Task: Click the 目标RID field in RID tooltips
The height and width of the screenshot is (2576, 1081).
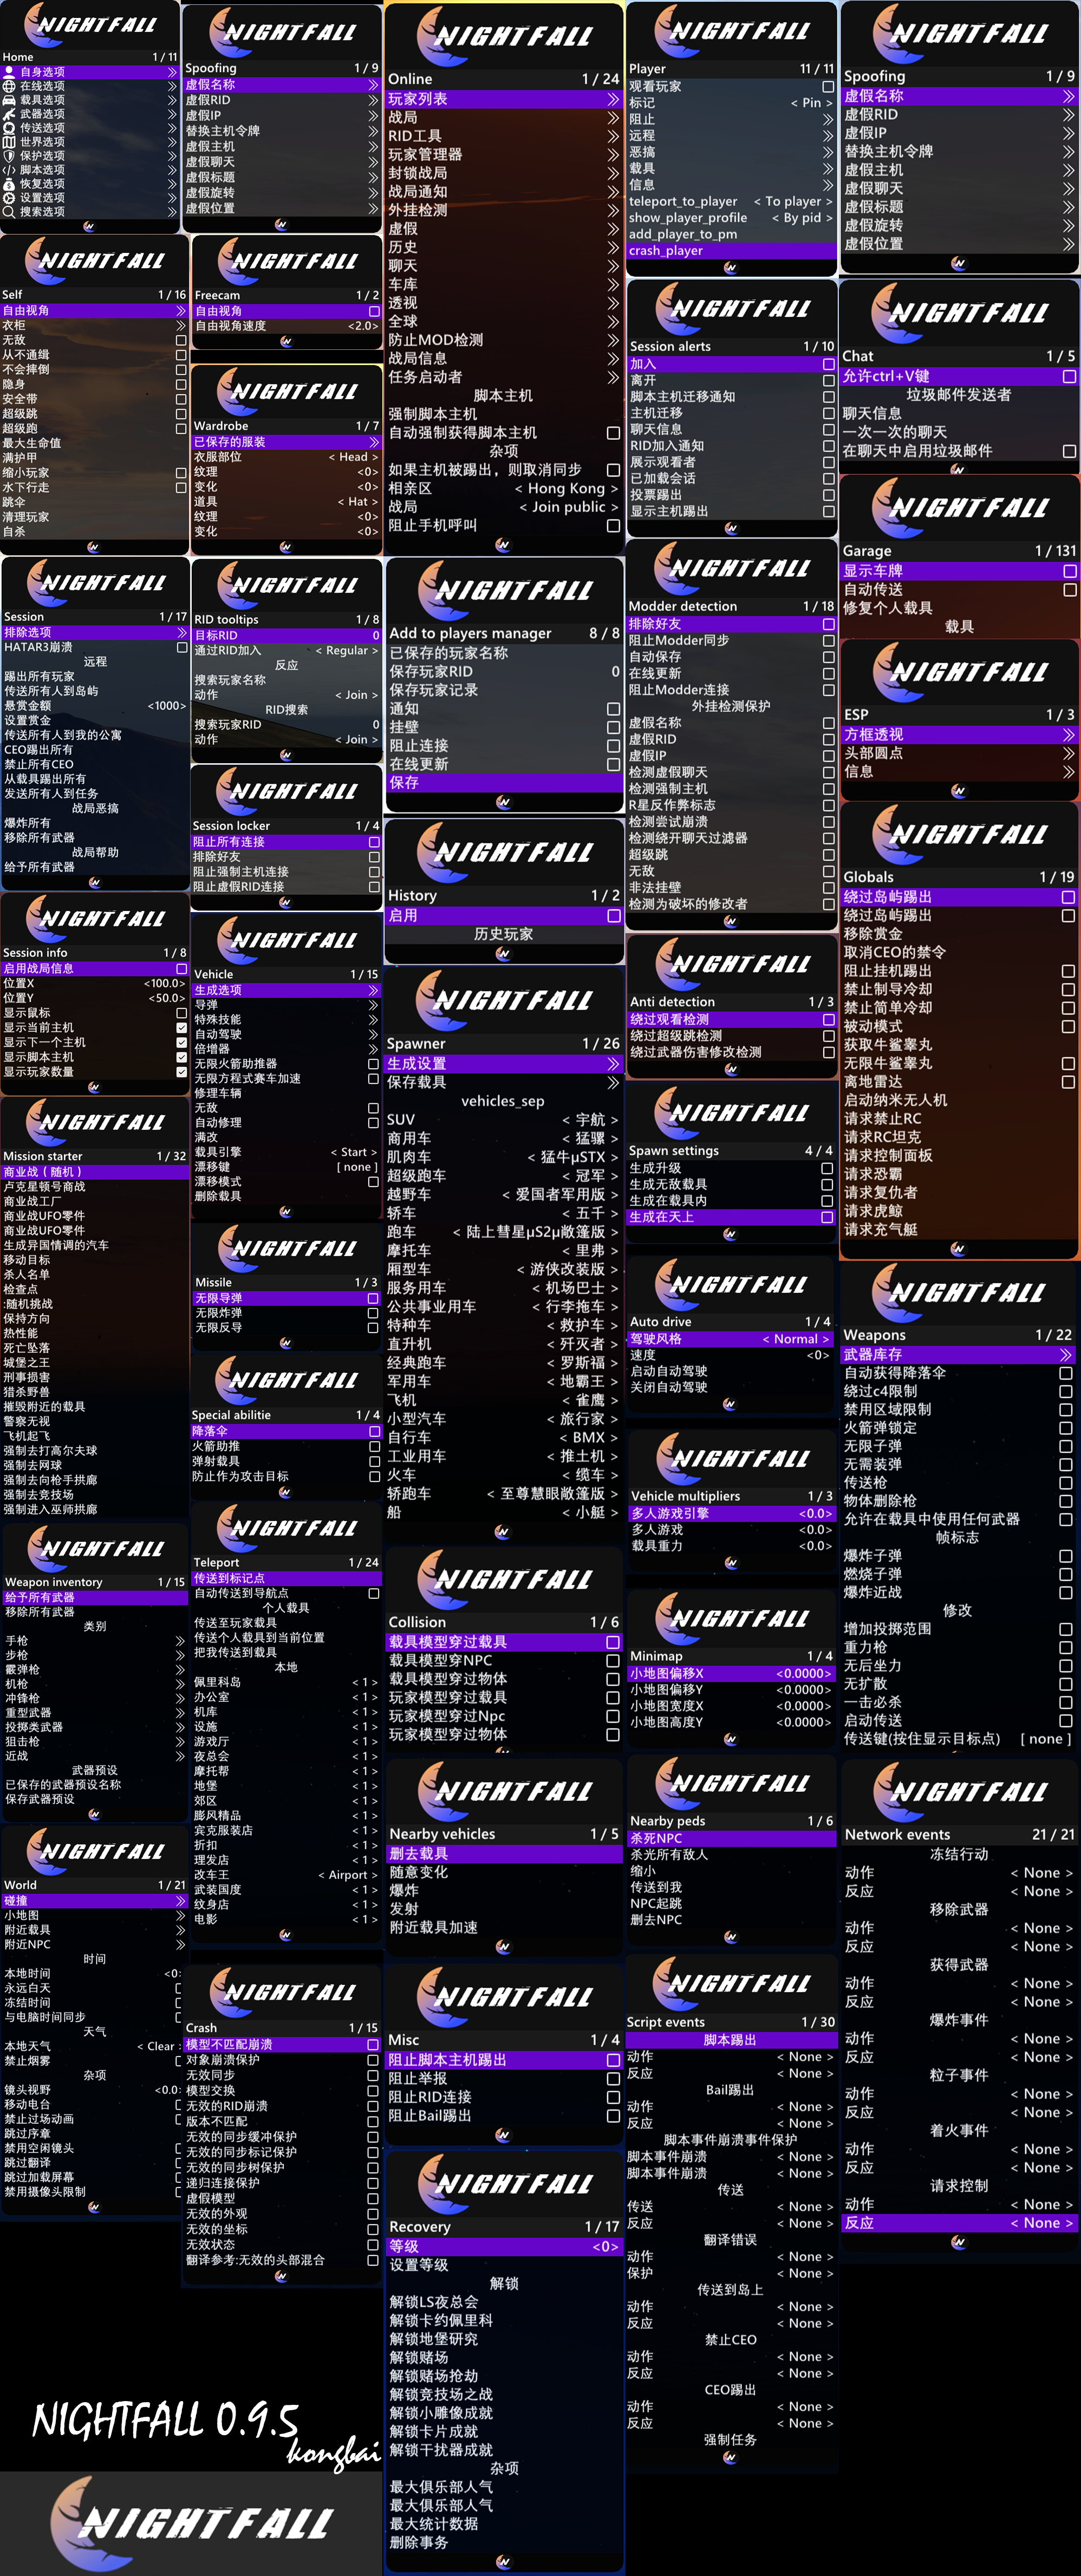Action: (216, 635)
